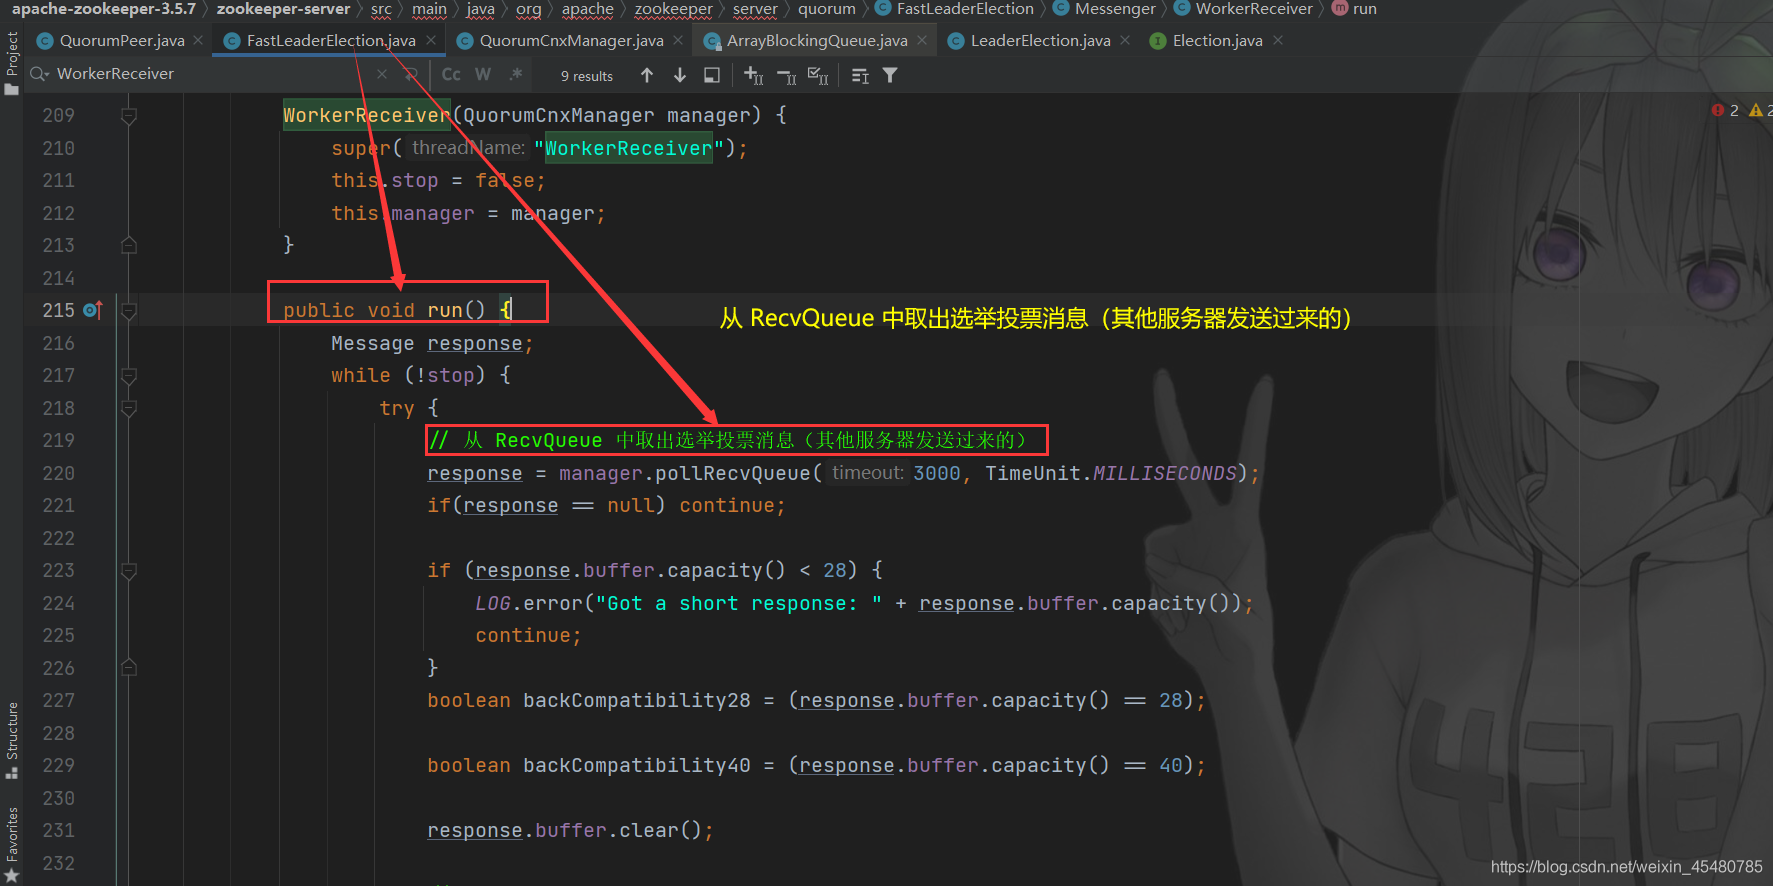Switch to FastLeaderElection.java tab
The width and height of the screenshot is (1773, 886).
coord(331,41)
